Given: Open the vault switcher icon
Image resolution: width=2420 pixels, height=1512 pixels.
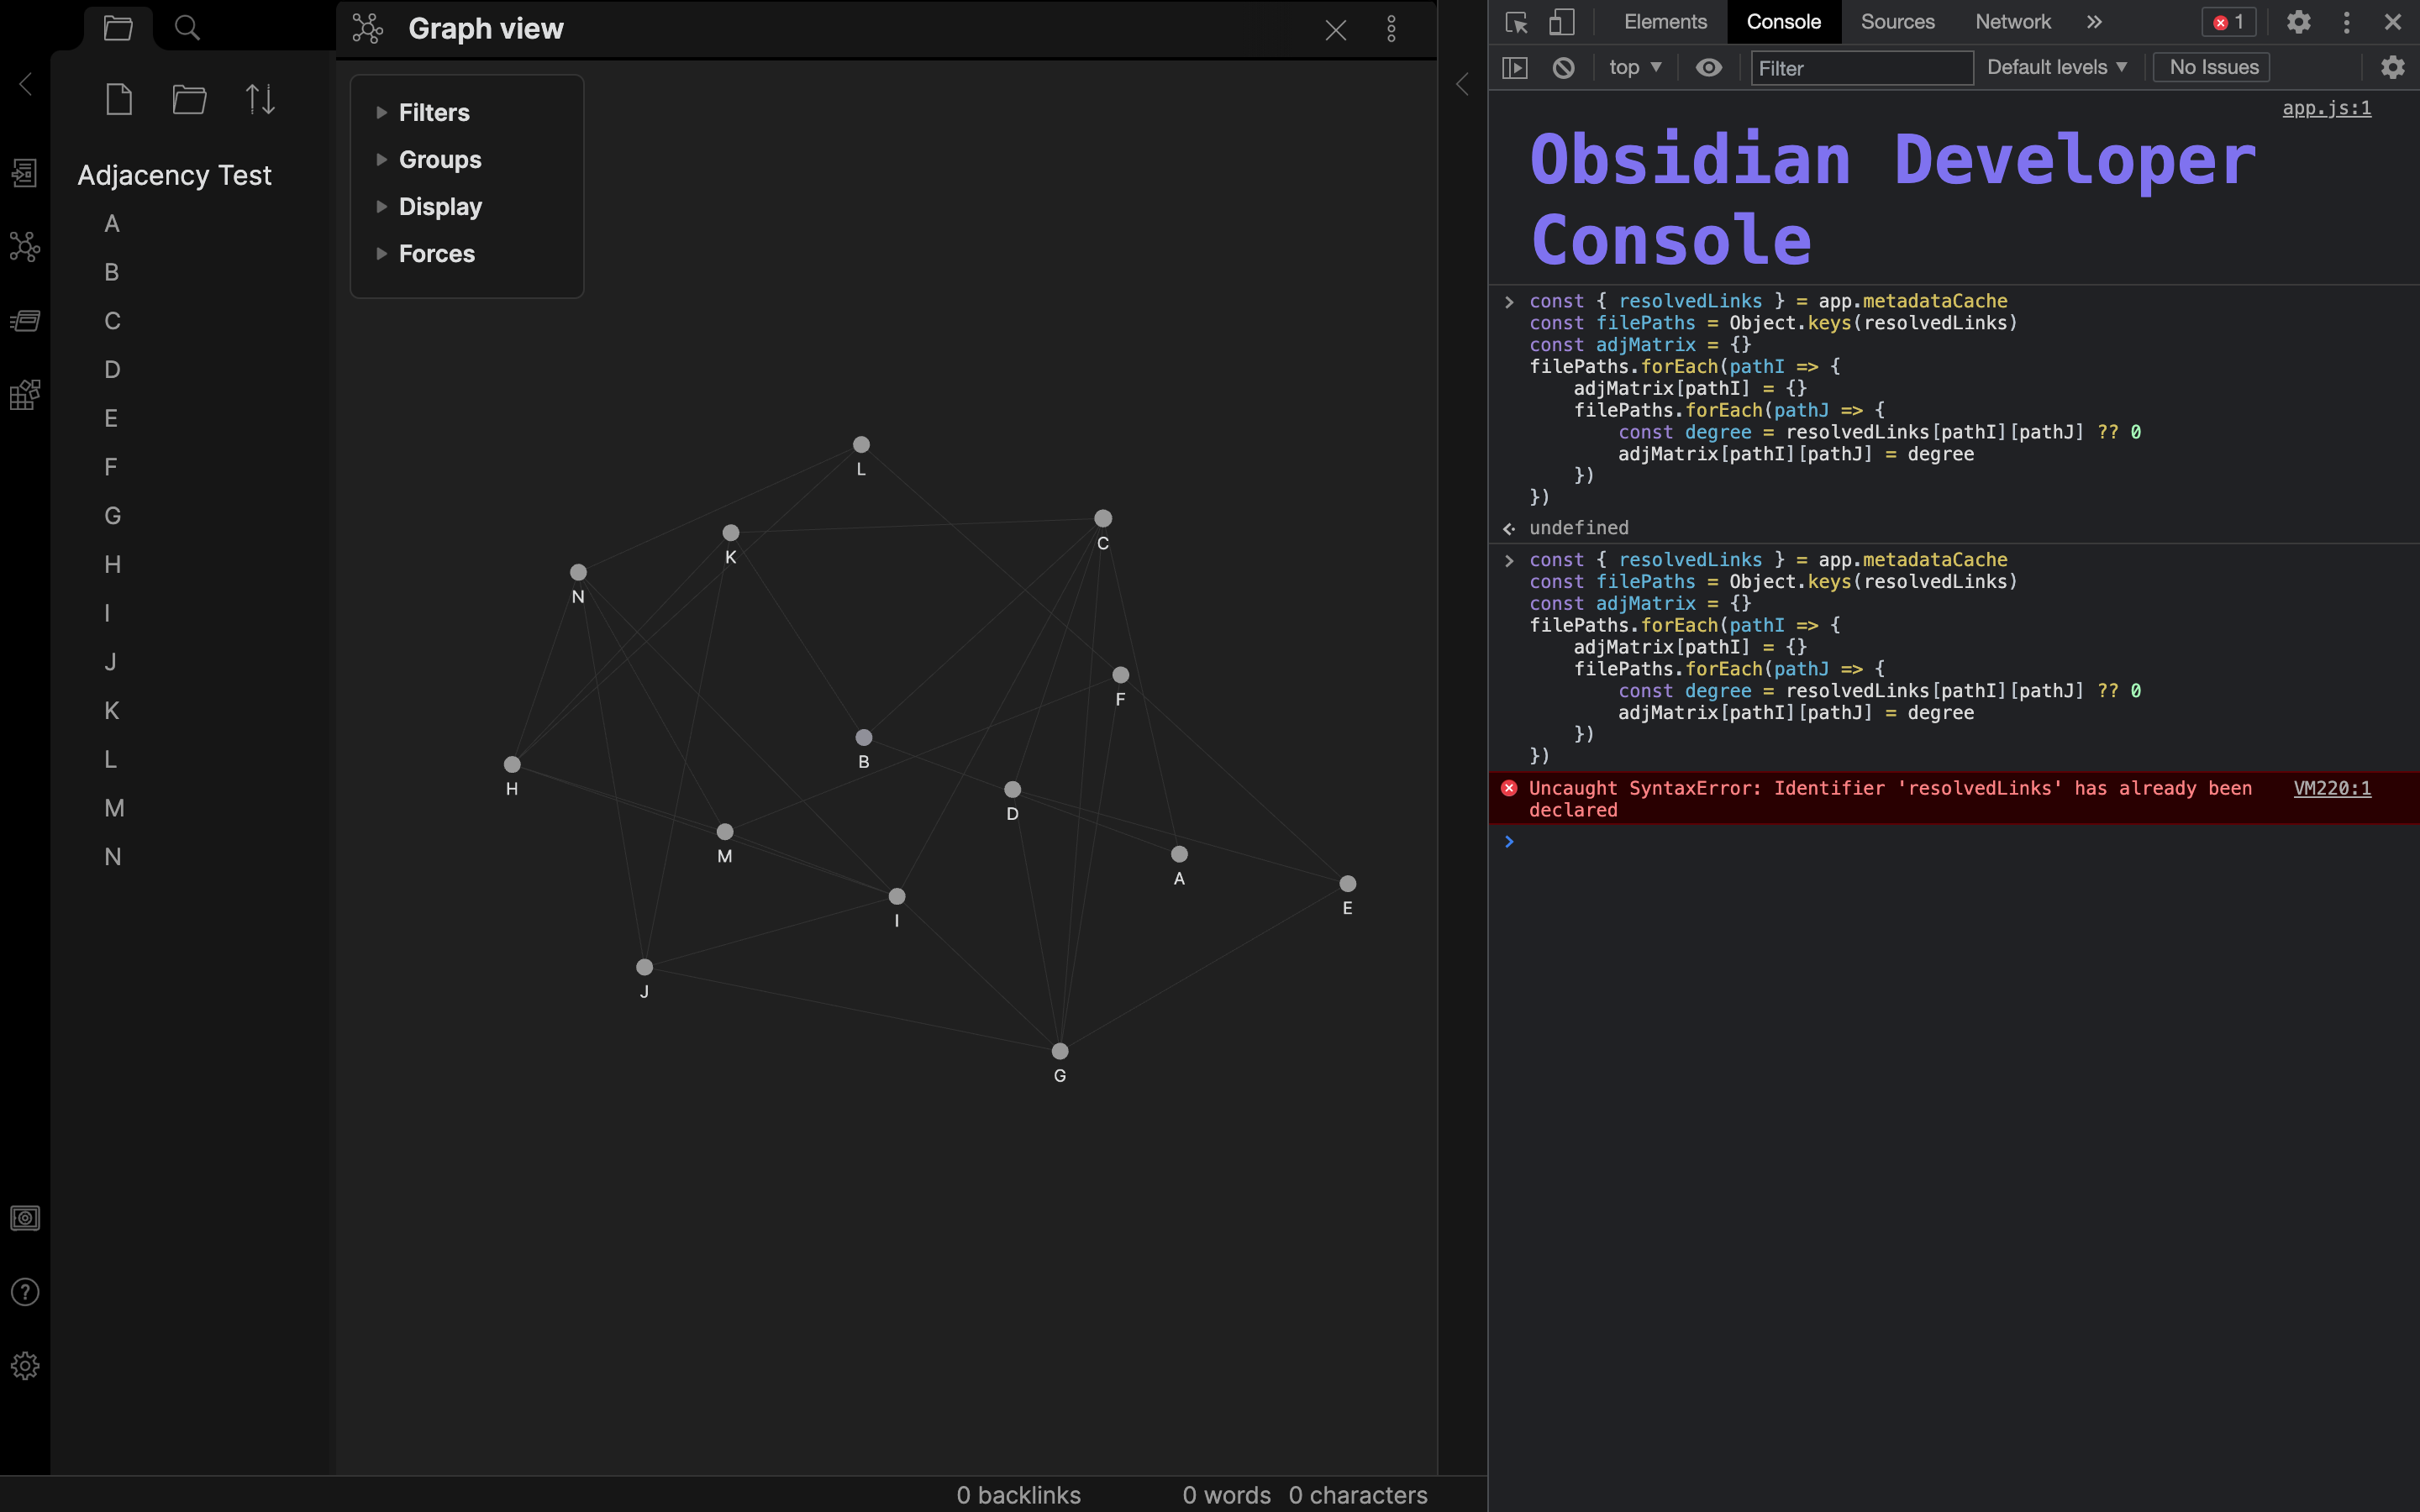Looking at the screenshot, I should [25, 1218].
